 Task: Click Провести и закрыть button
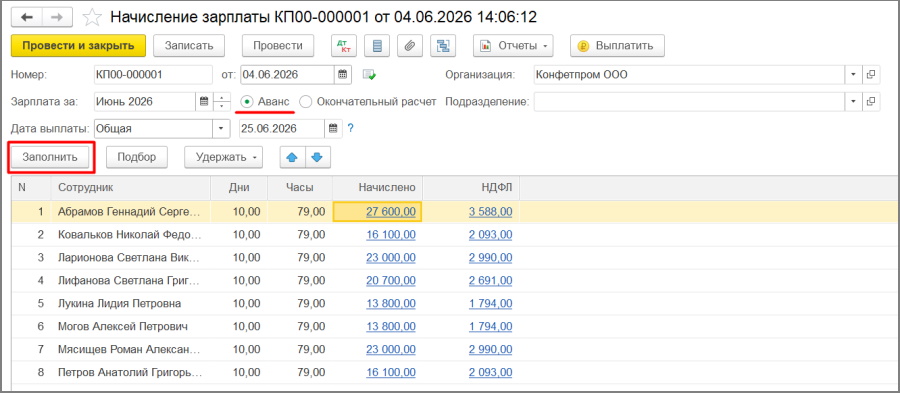click(x=79, y=46)
